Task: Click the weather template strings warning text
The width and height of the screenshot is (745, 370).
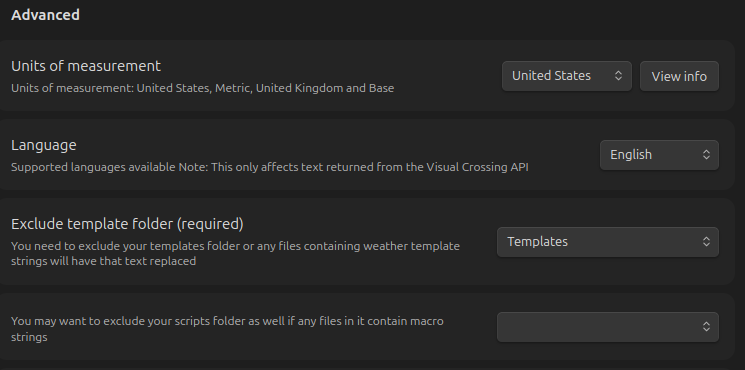Action: click(235, 254)
